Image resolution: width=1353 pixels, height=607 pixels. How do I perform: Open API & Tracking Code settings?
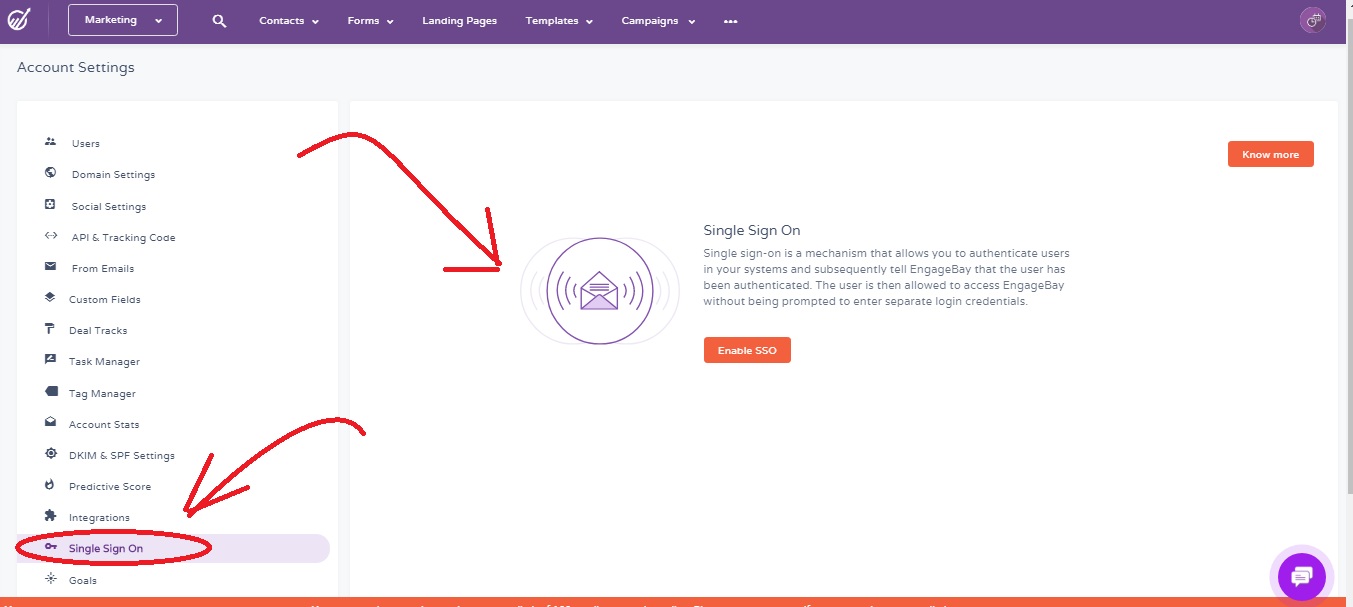[123, 237]
